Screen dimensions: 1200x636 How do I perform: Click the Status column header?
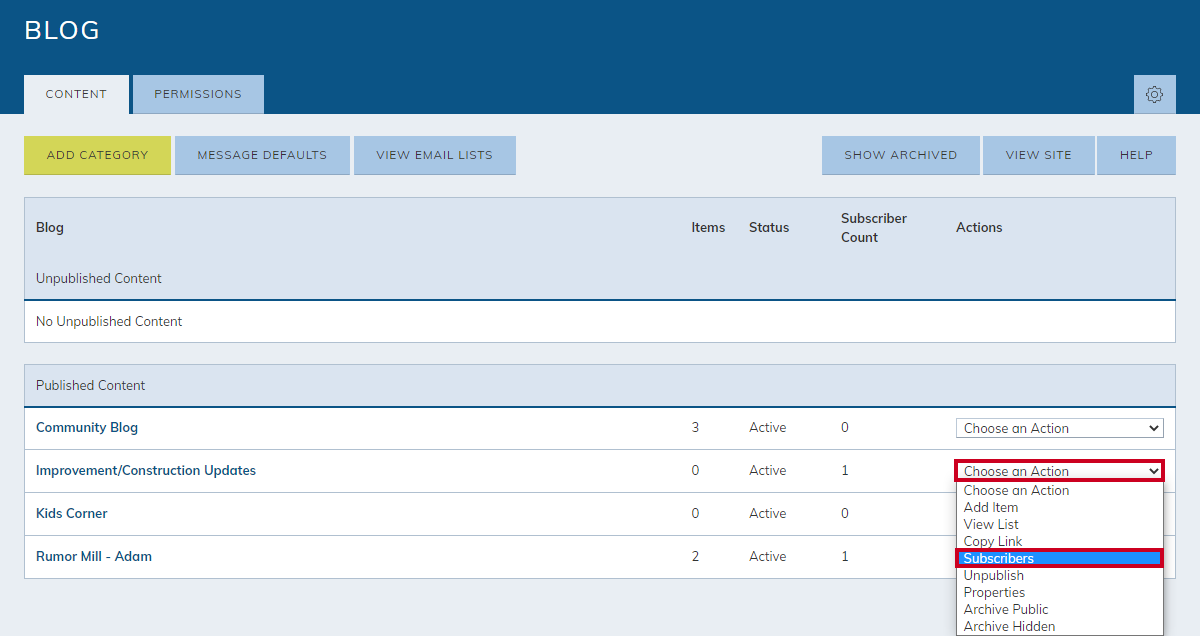[769, 227]
